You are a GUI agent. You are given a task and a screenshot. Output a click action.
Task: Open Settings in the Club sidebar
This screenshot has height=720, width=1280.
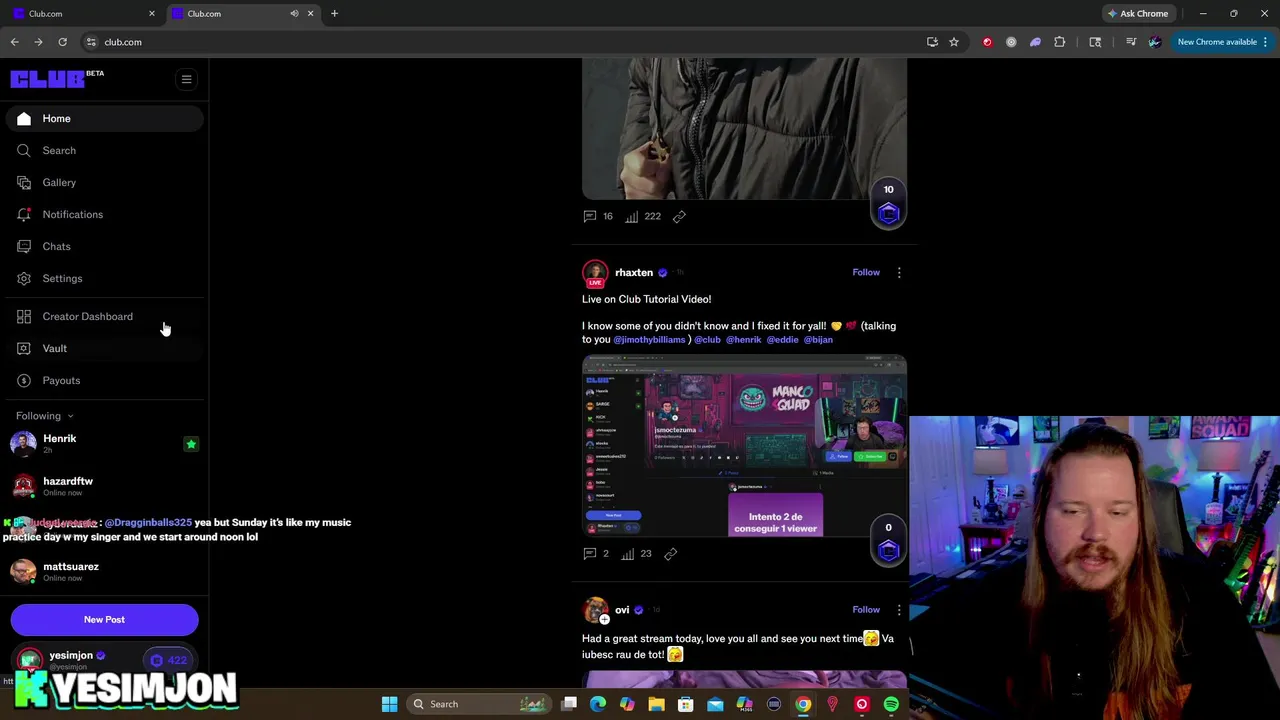coord(104,278)
